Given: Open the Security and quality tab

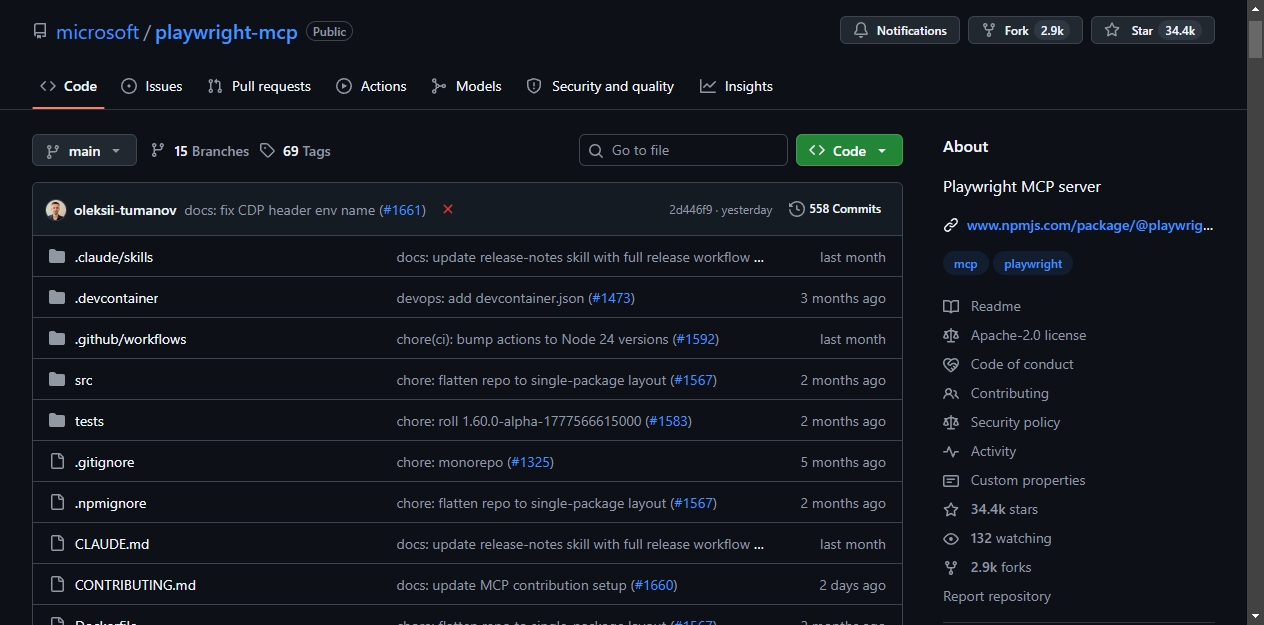Looking at the screenshot, I should coord(600,86).
